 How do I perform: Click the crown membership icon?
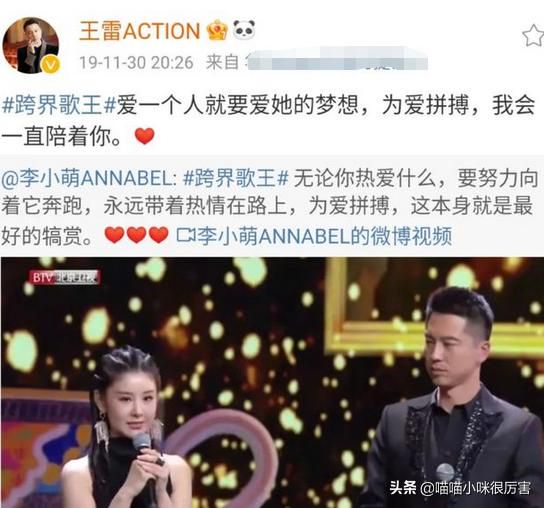pyautogui.click(x=217, y=30)
